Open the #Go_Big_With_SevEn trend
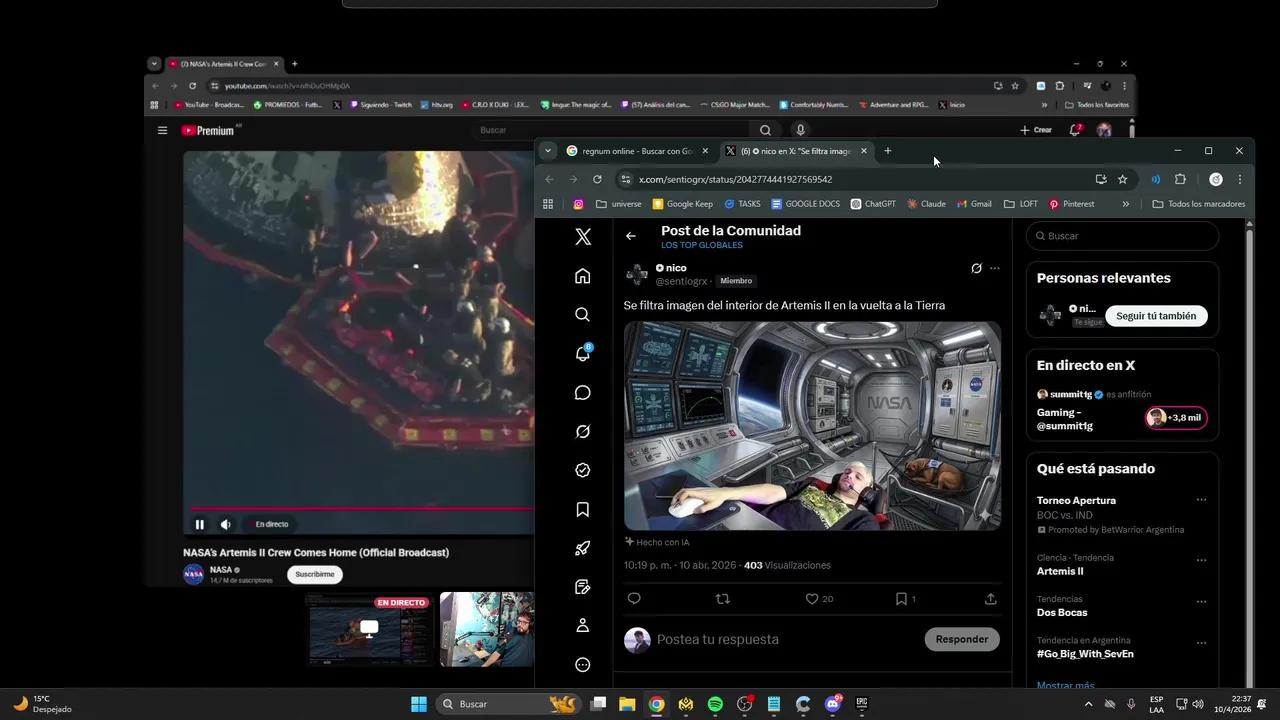 pos(1085,654)
